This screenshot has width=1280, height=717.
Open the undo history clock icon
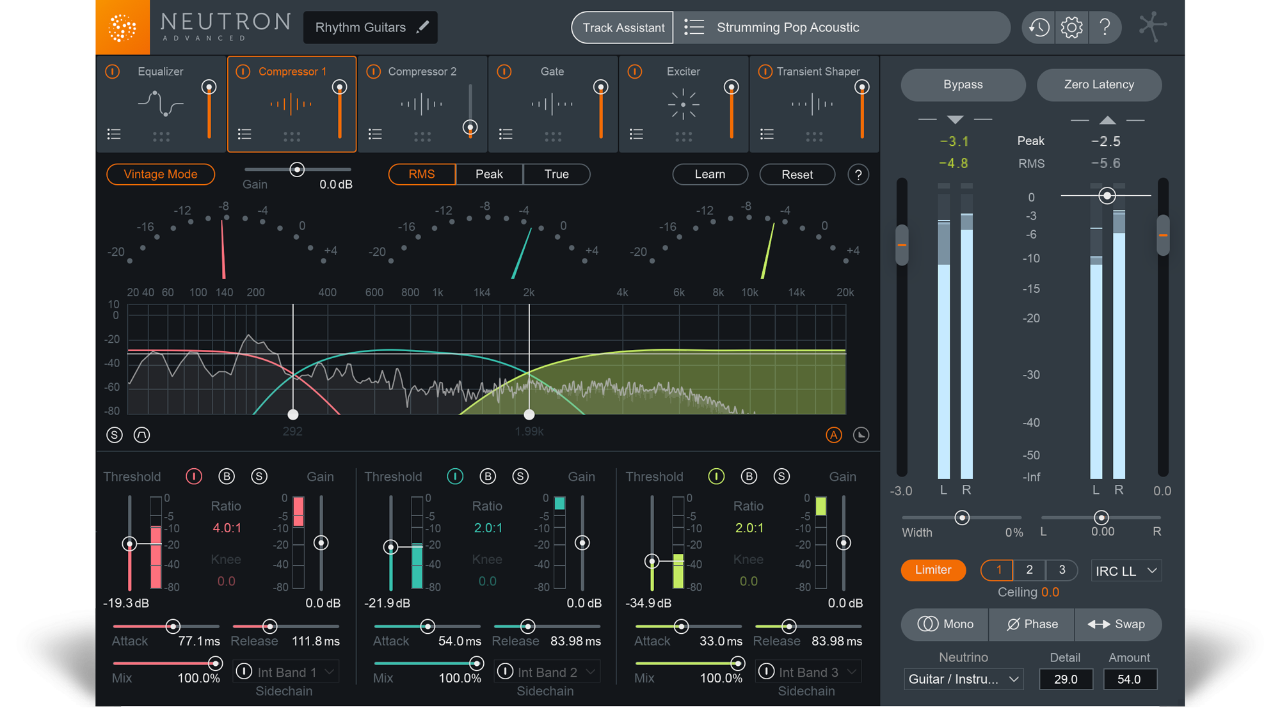[1039, 28]
